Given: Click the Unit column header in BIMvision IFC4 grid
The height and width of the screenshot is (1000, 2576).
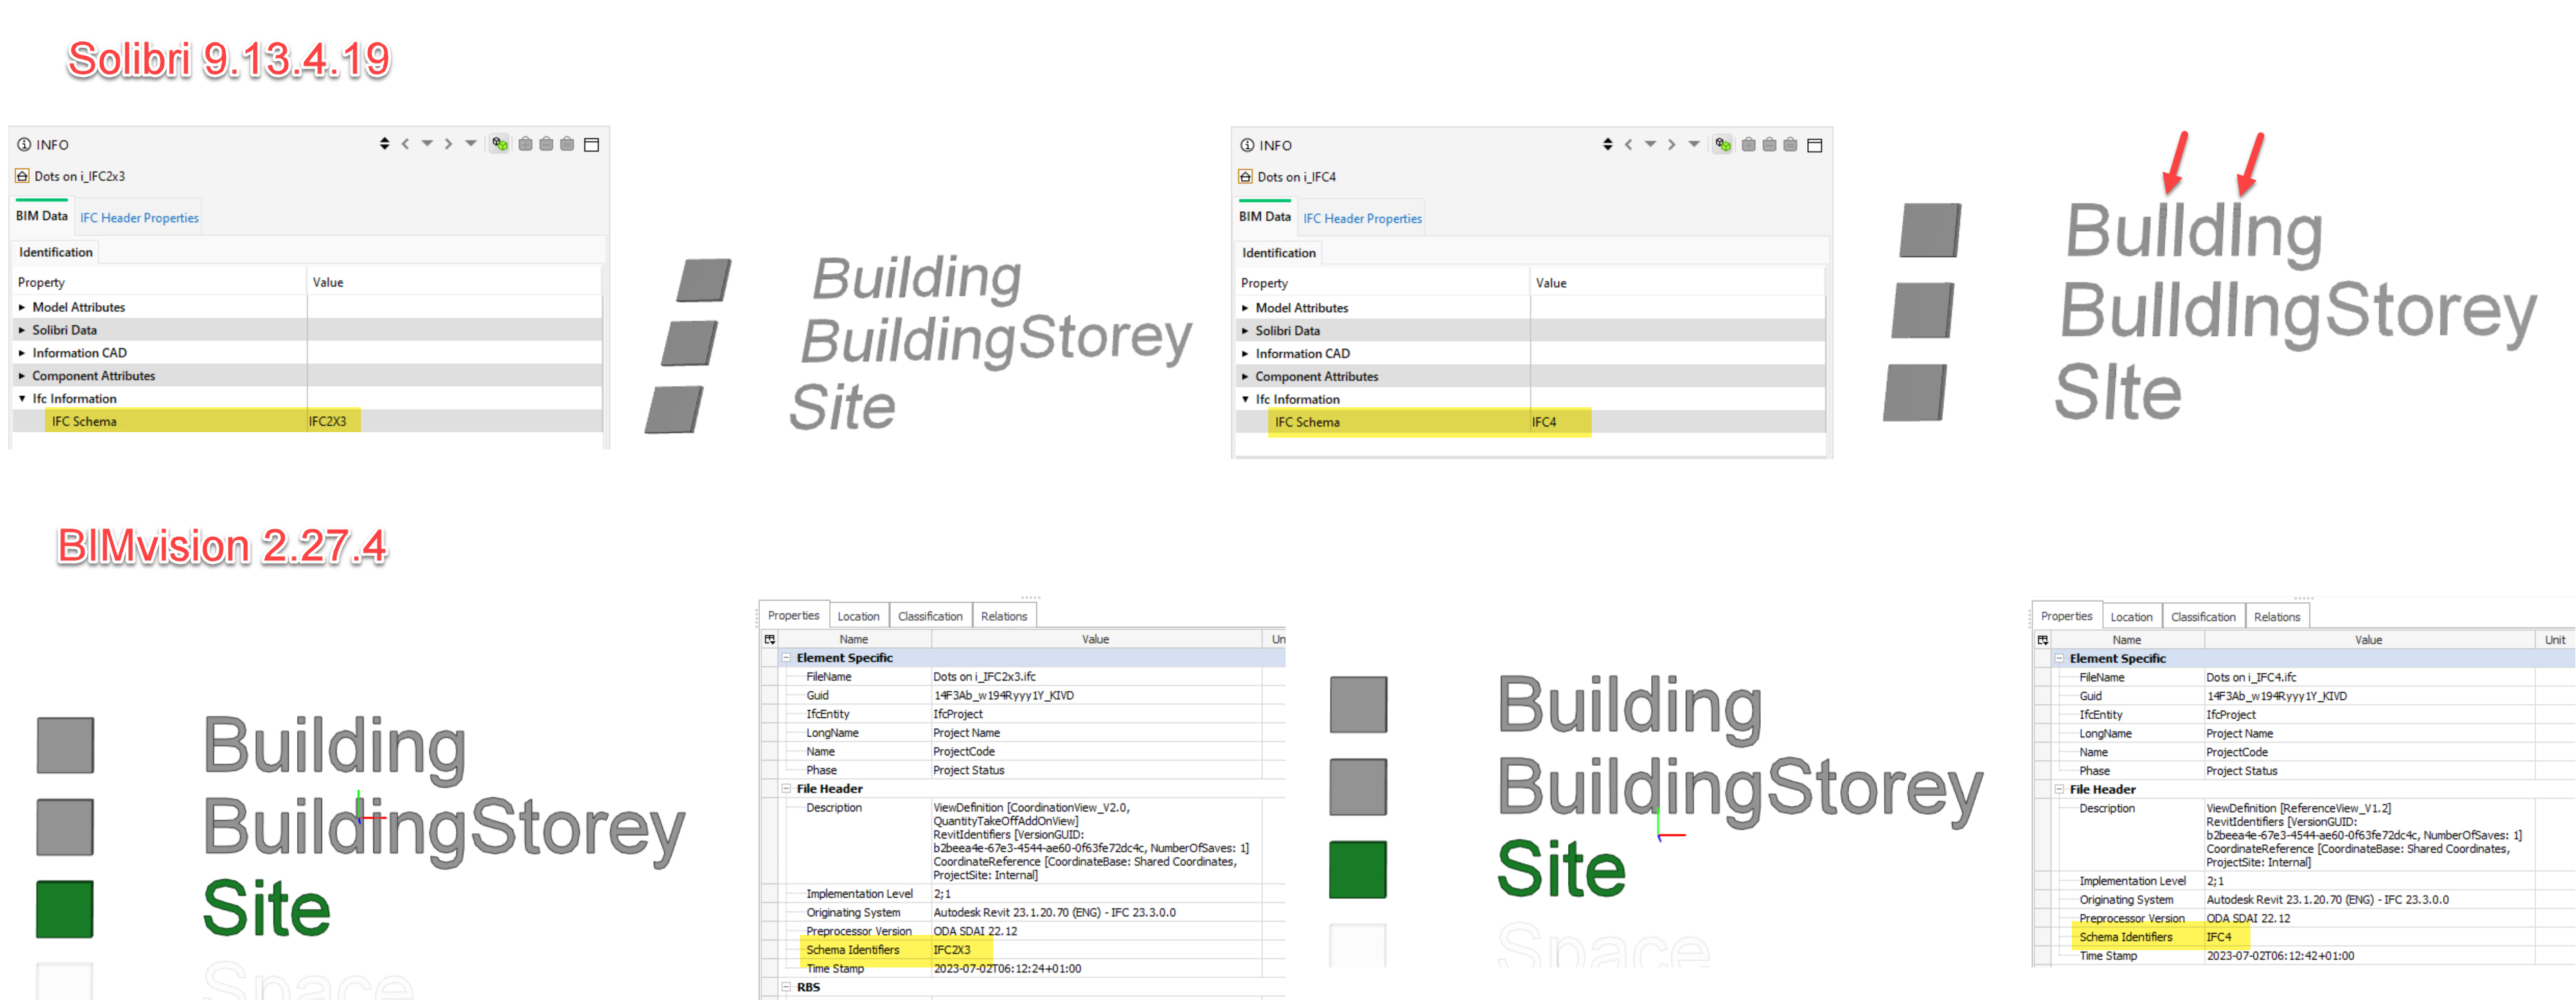Looking at the screenshot, I should point(2554,640).
